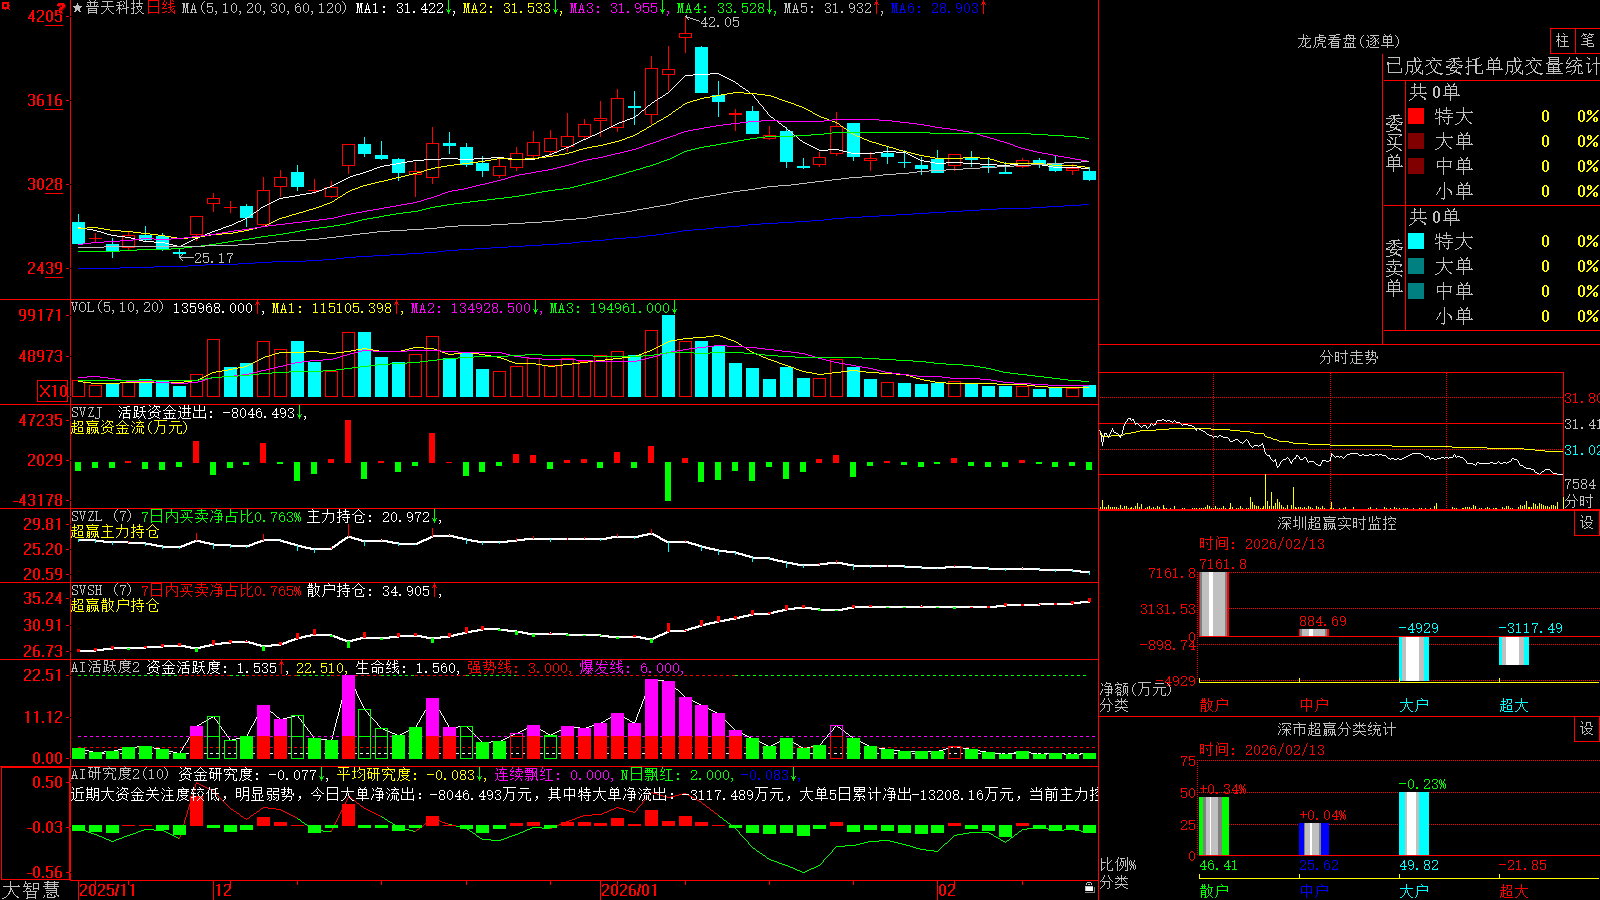Click the green MA4: 33.528 value
Screen dimensions: 1600x900
pos(726,8)
